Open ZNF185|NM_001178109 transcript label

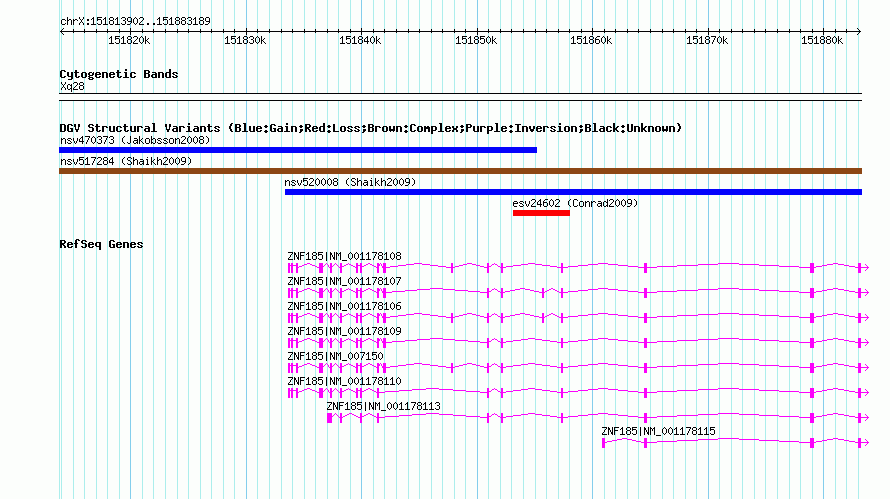344,331
